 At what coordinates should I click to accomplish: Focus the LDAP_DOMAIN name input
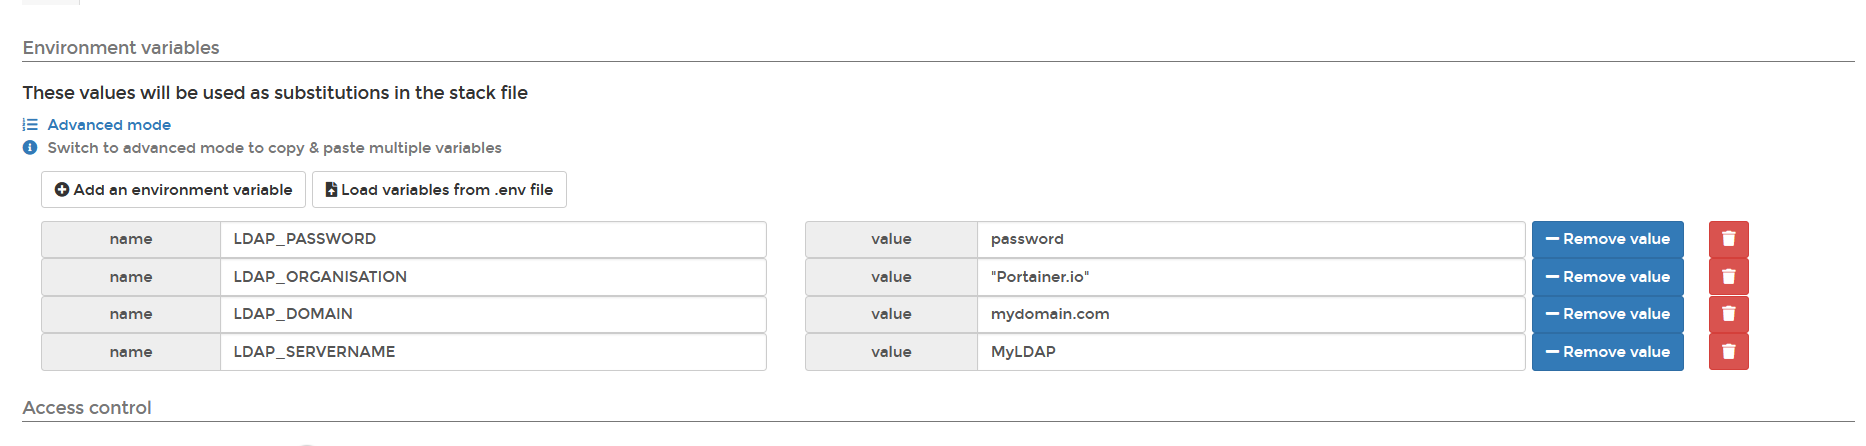click(493, 314)
